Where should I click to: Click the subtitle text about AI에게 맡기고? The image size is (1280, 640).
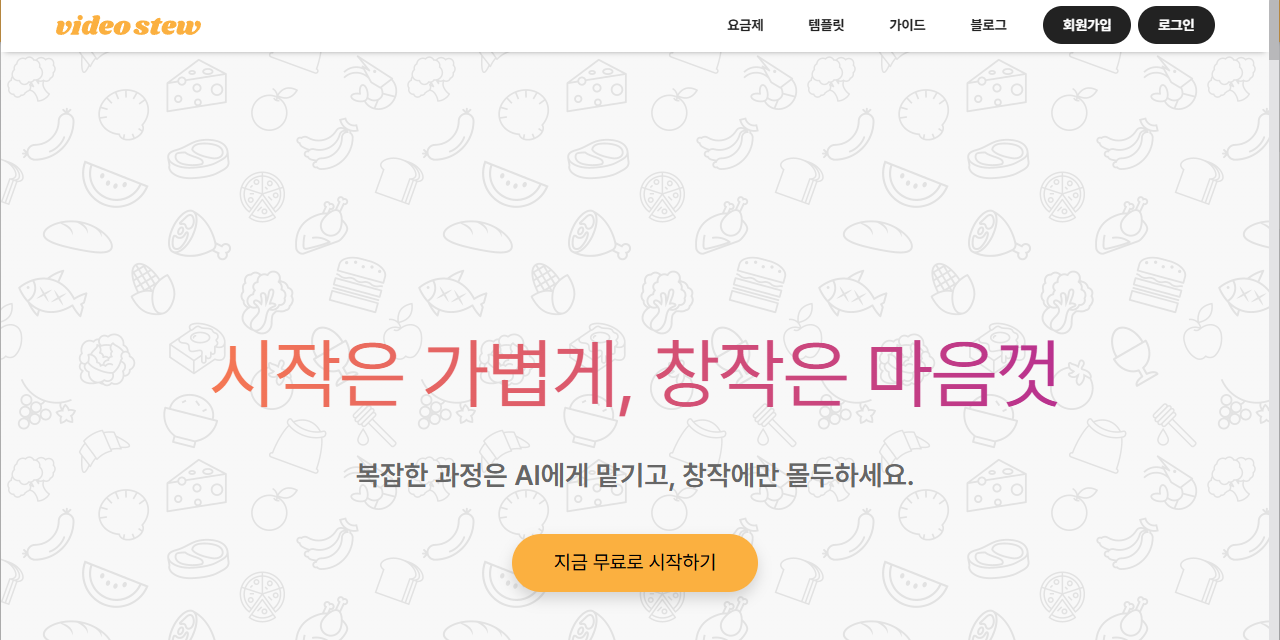pyautogui.click(x=635, y=474)
